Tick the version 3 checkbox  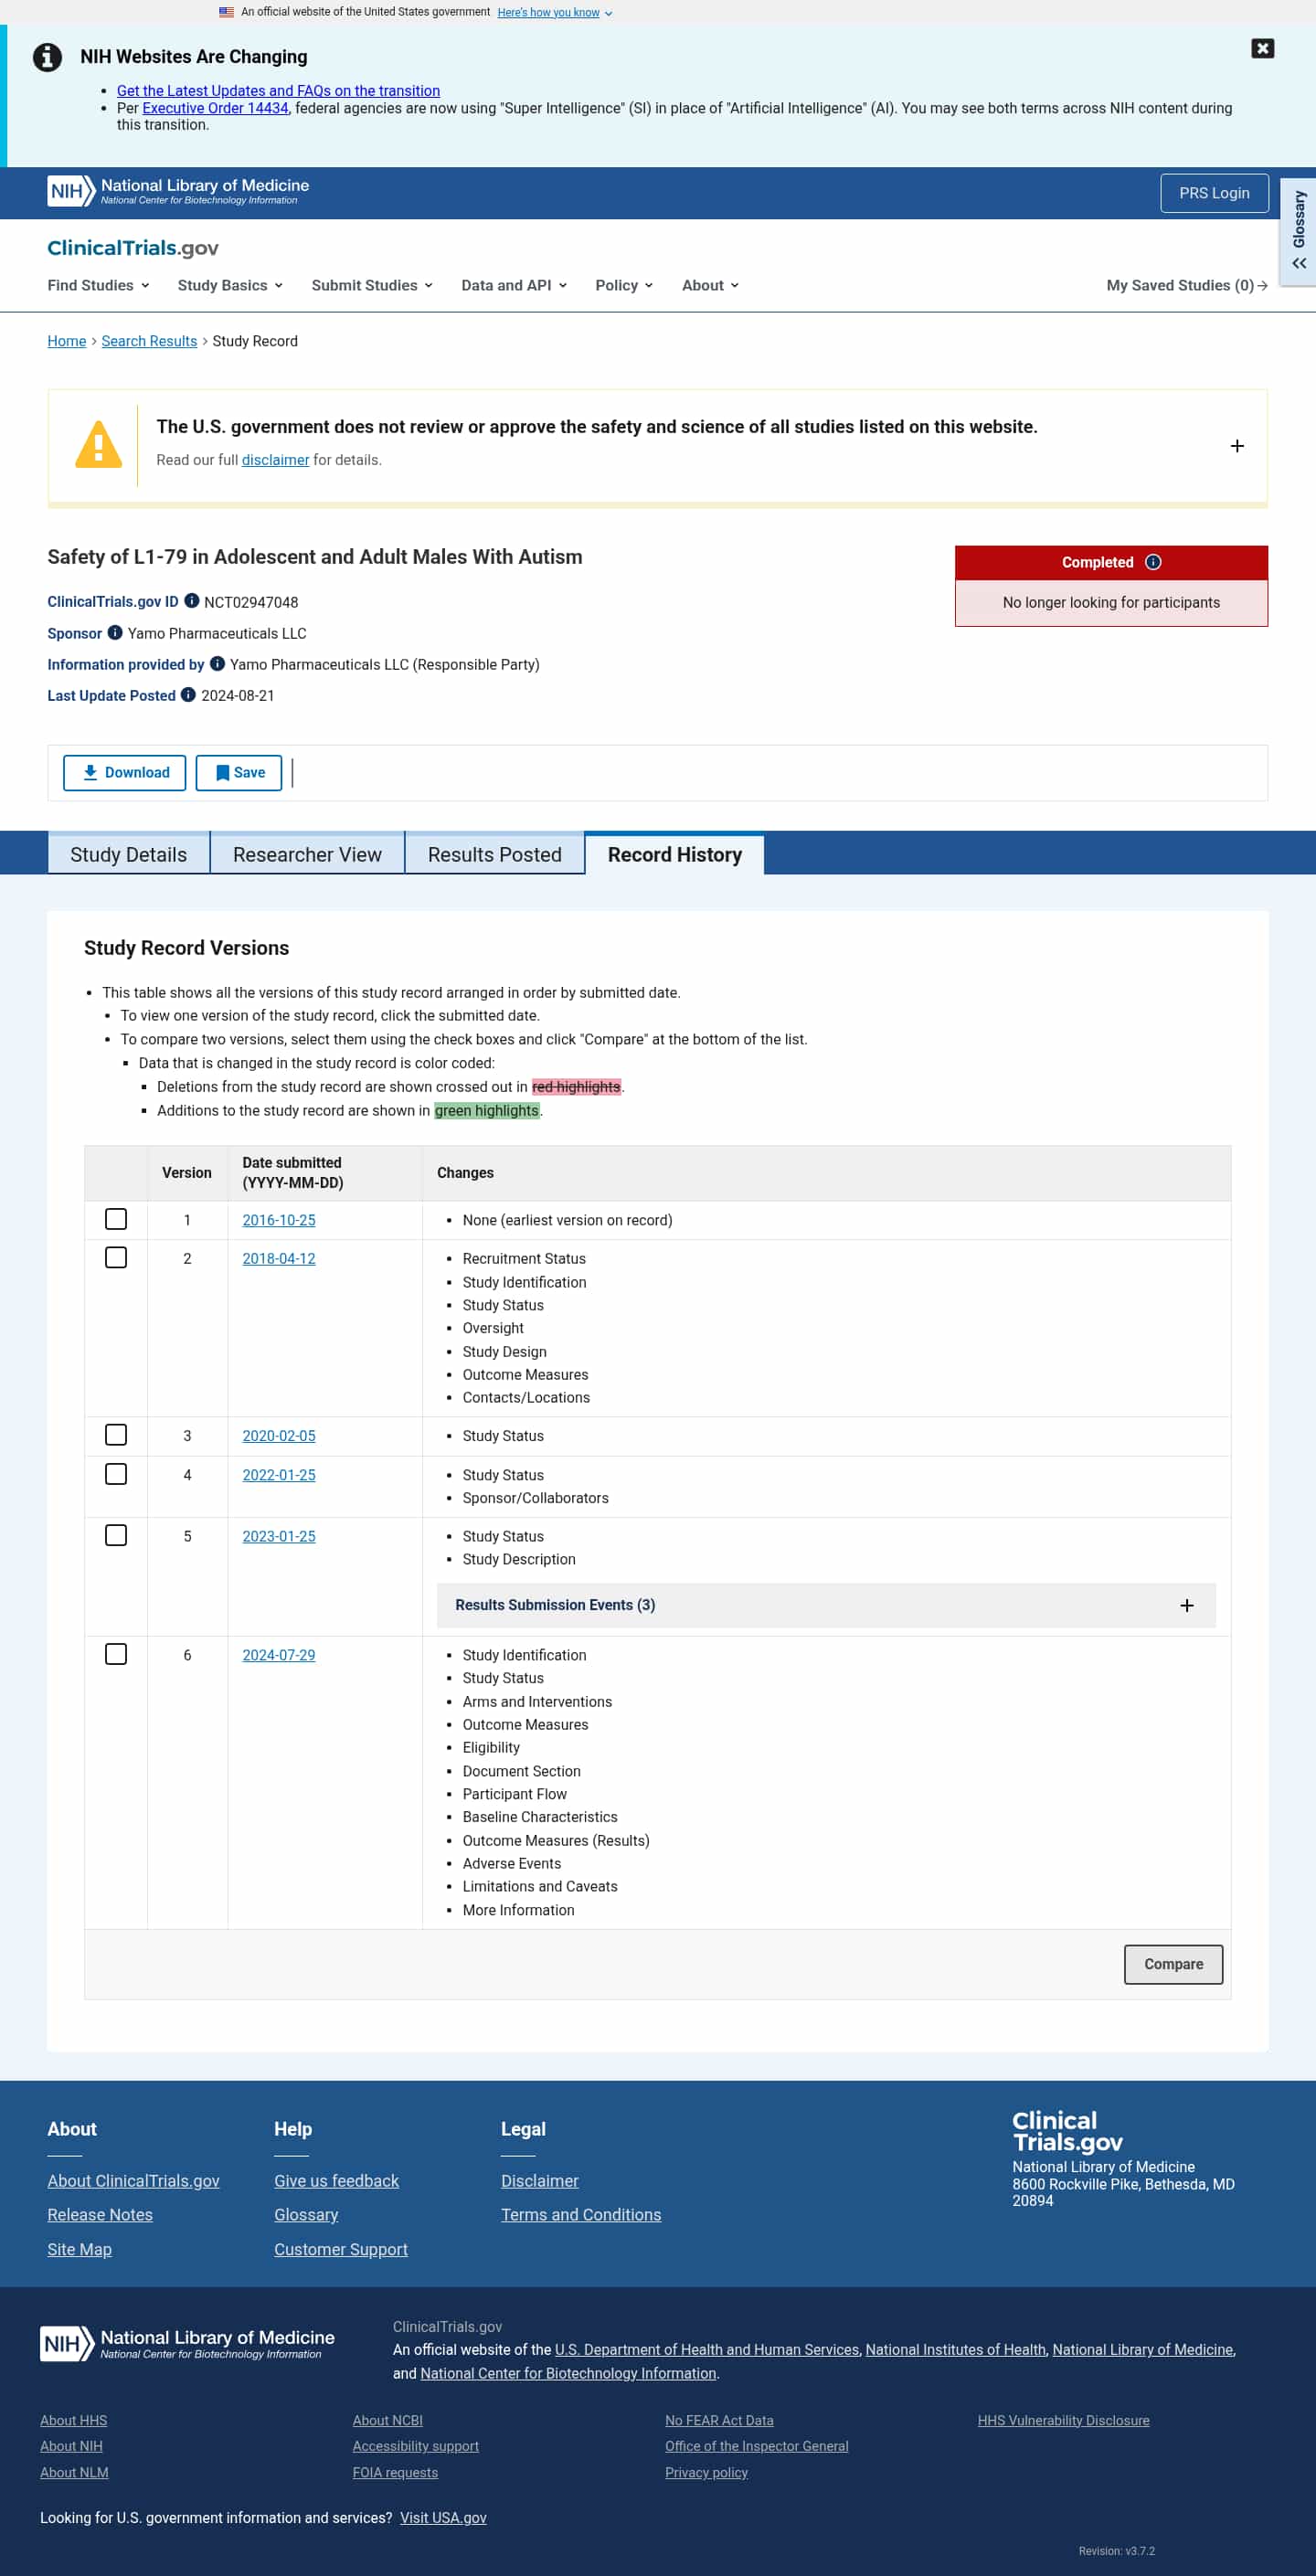coord(116,1434)
